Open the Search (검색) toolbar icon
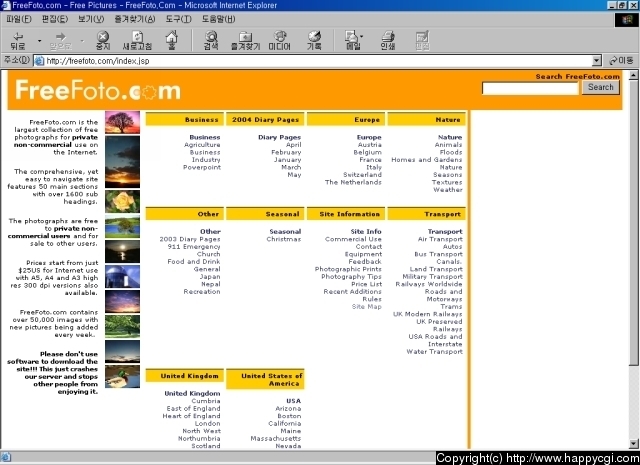Image resolution: width=640 pixels, height=465 pixels. coord(211,40)
